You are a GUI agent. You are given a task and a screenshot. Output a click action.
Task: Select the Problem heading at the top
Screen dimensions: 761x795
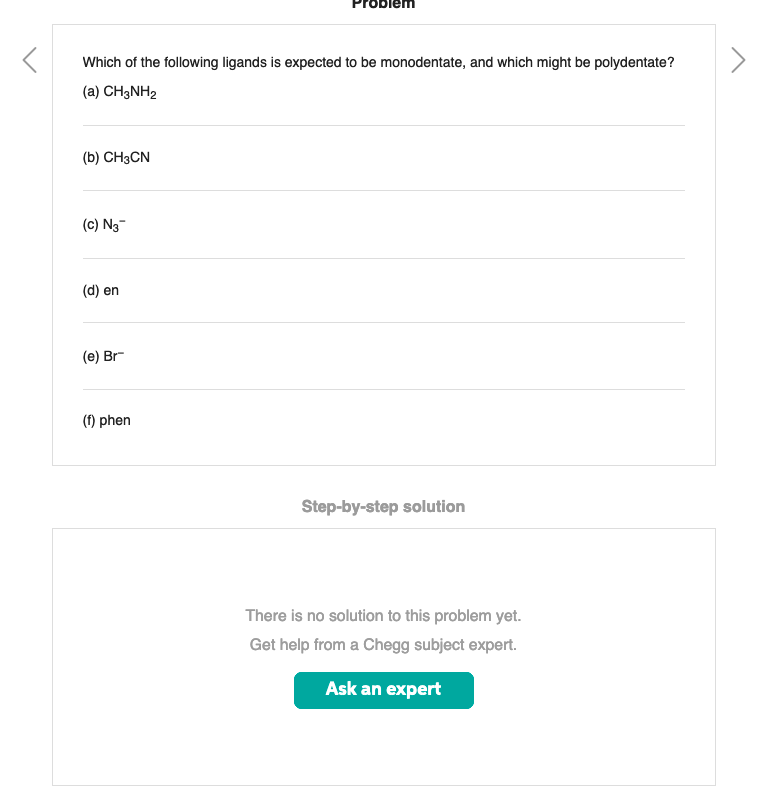383,5
